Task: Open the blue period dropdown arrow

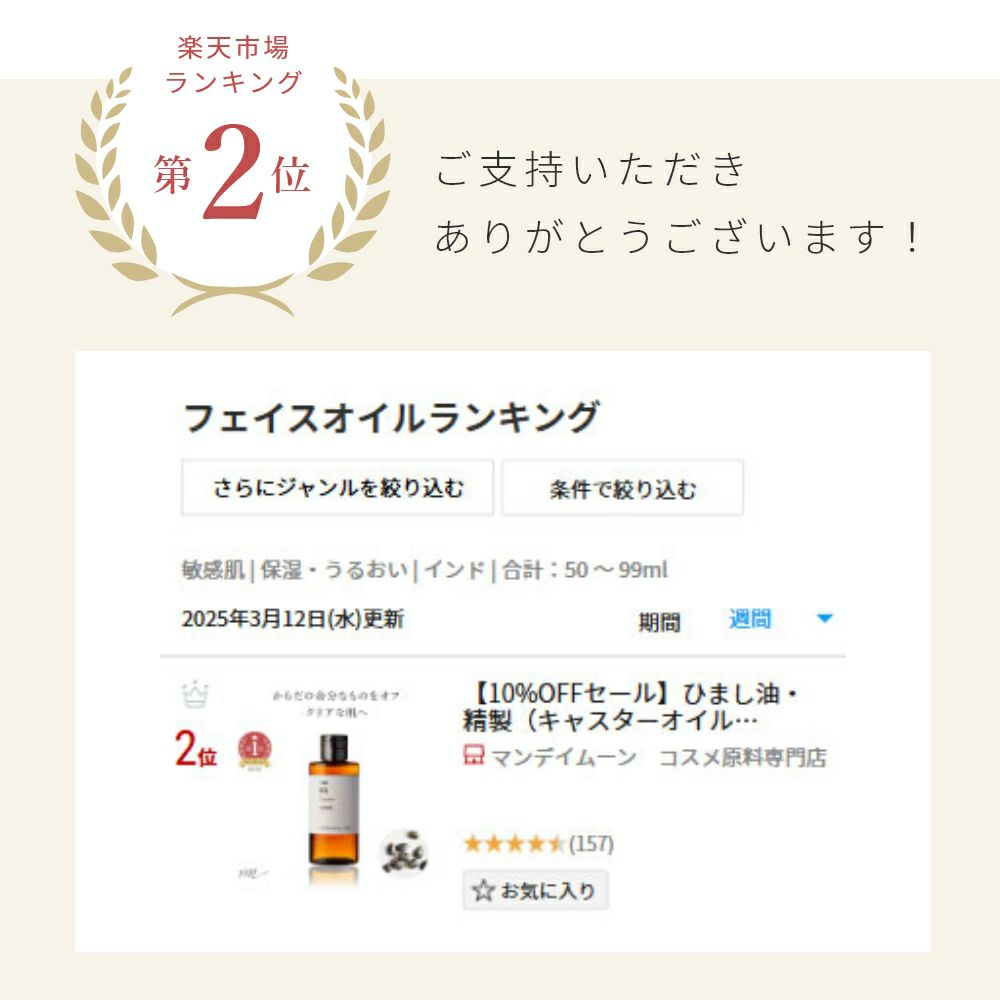Action: pyautogui.click(x=824, y=618)
